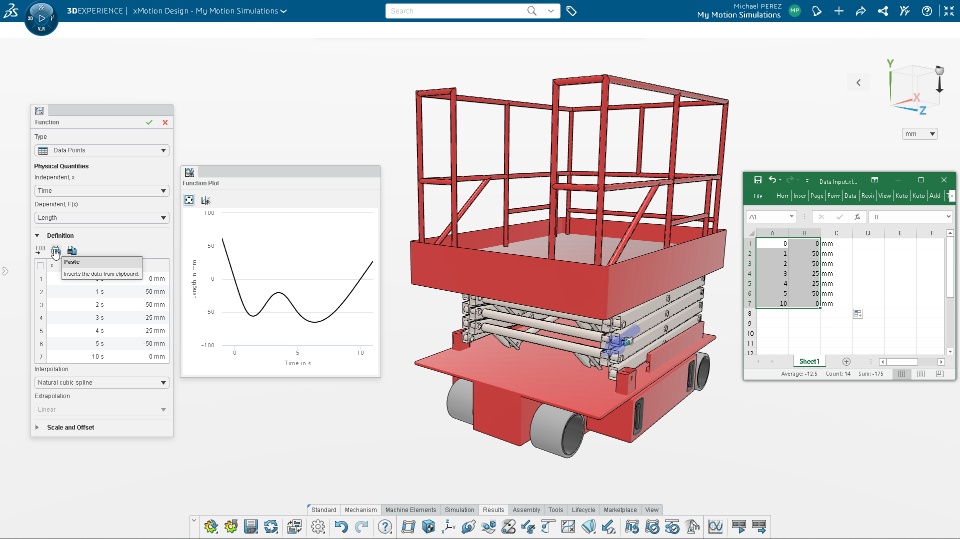
Task: Switch to the Lifecycle tab
Action: point(583,510)
